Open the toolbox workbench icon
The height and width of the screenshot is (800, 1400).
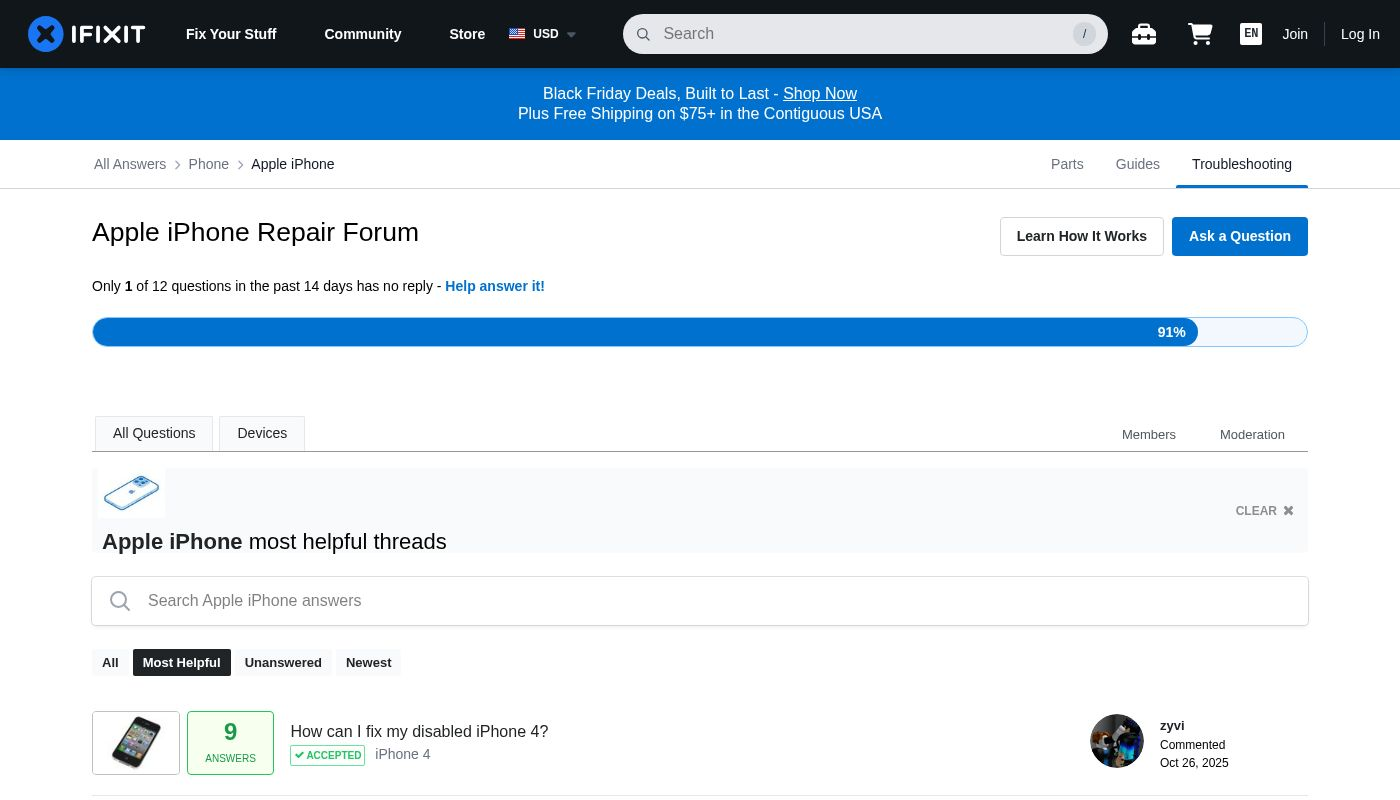coord(1144,34)
